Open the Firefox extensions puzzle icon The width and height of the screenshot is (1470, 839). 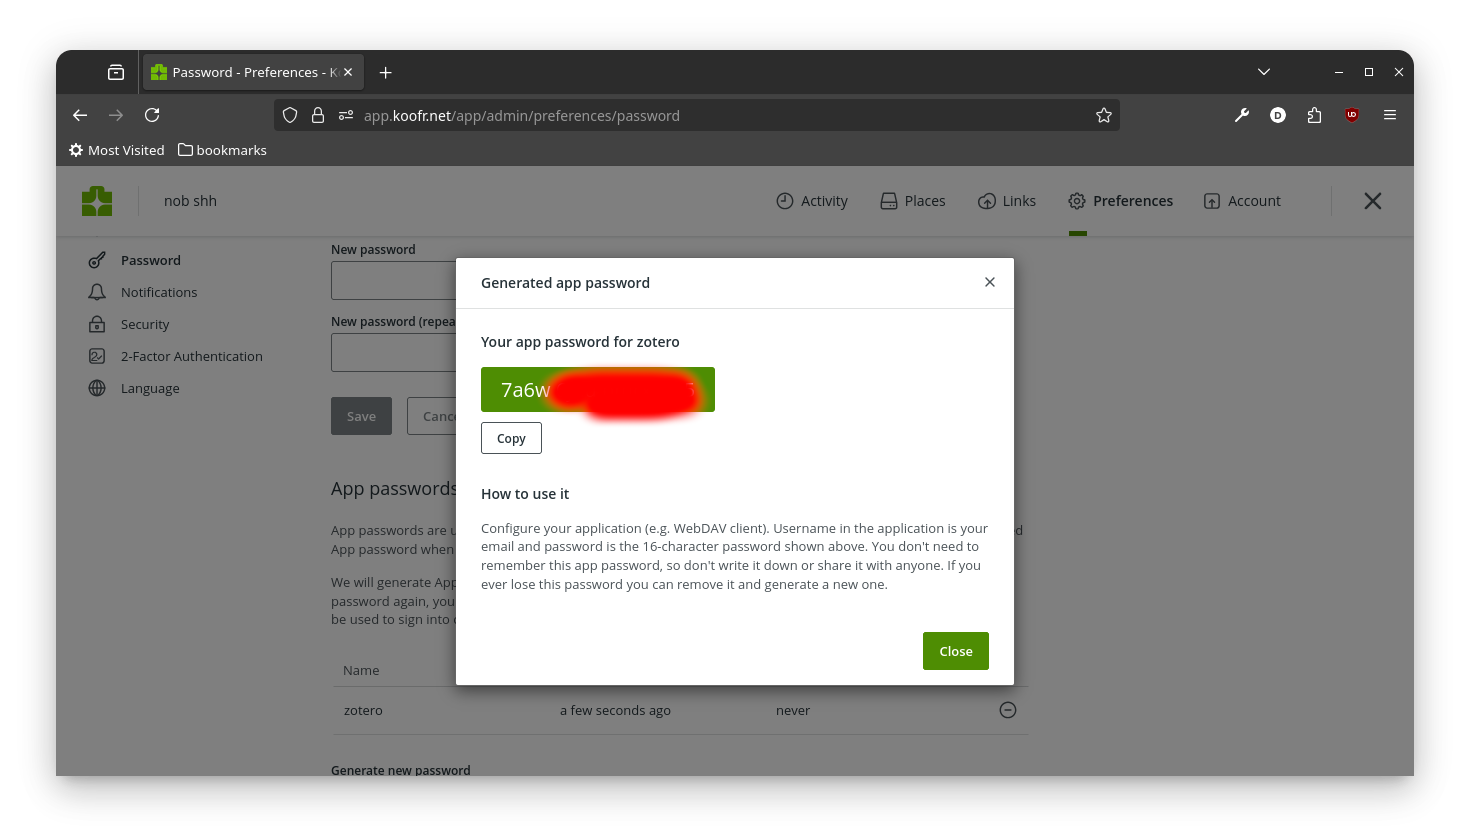coord(1314,115)
